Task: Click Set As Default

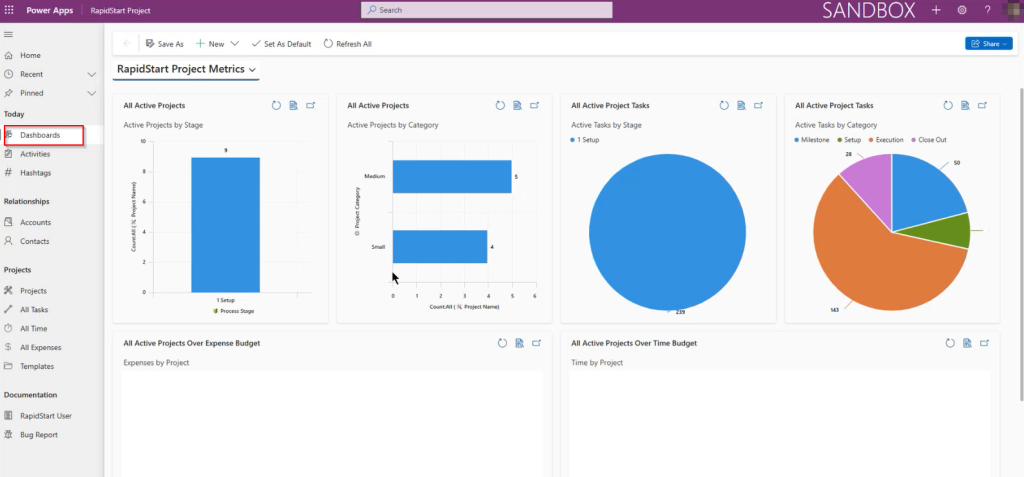Action: pyautogui.click(x=281, y=44)
